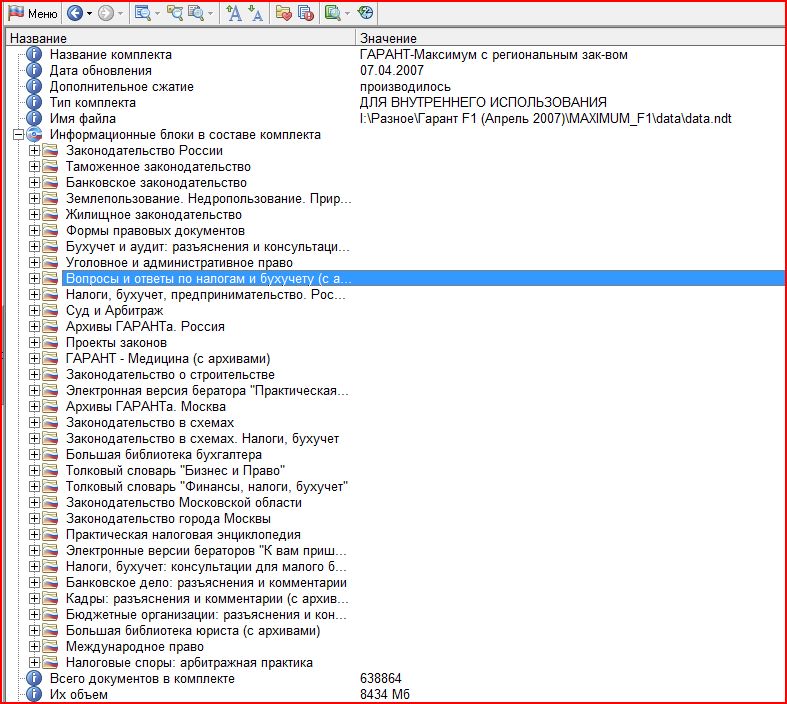The image size is (787, 704).
Task: Click the size value 8434 Мб
Action: [384, 694]
